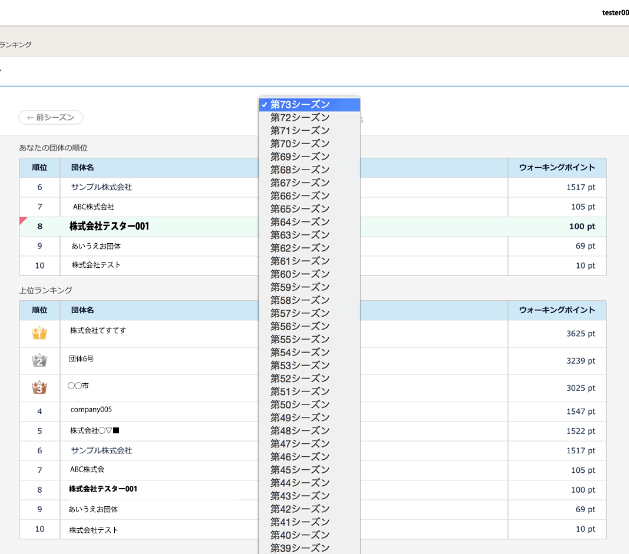Choose 第39シーズン from the season menu
Viewport: 629px width, 554px height.
coord(300,548)
